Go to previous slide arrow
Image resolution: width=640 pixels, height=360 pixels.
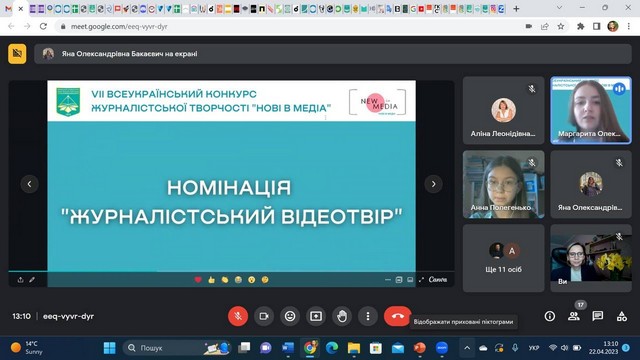click(29, 184)
